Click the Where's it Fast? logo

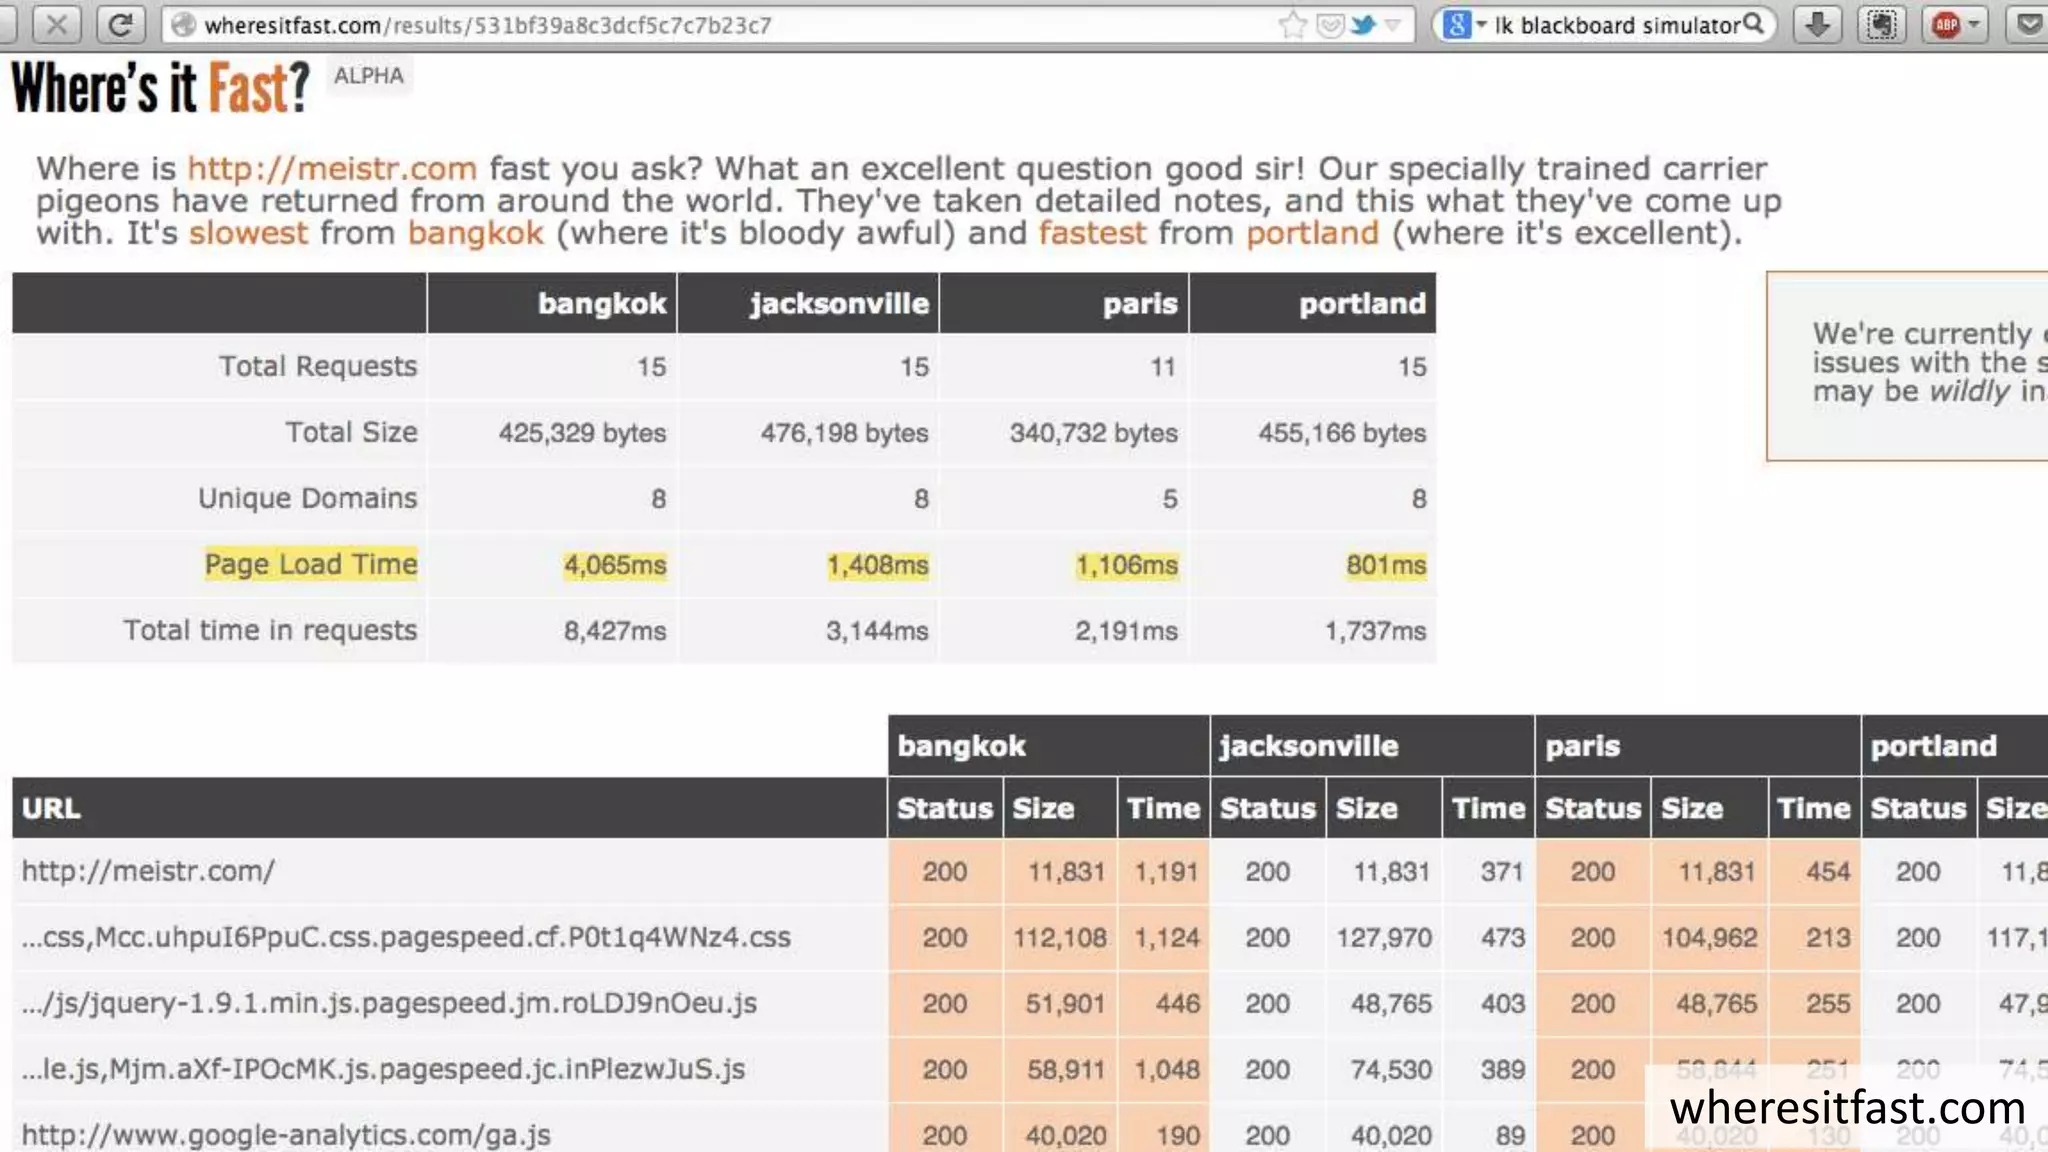[160, 88]
